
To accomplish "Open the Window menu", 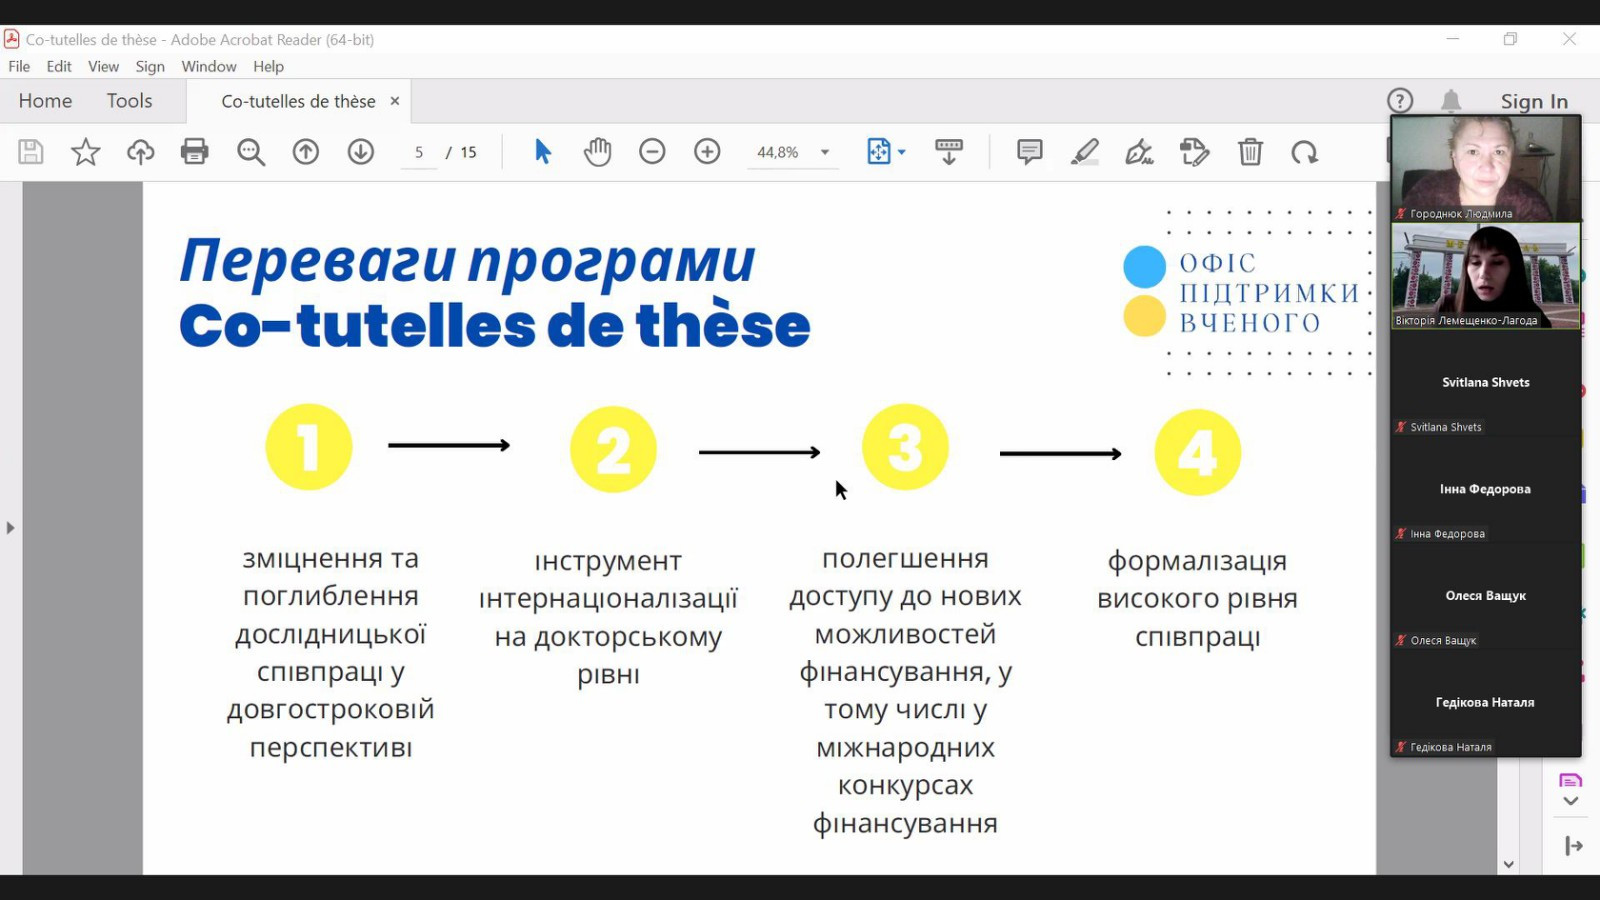I will 209,66.
